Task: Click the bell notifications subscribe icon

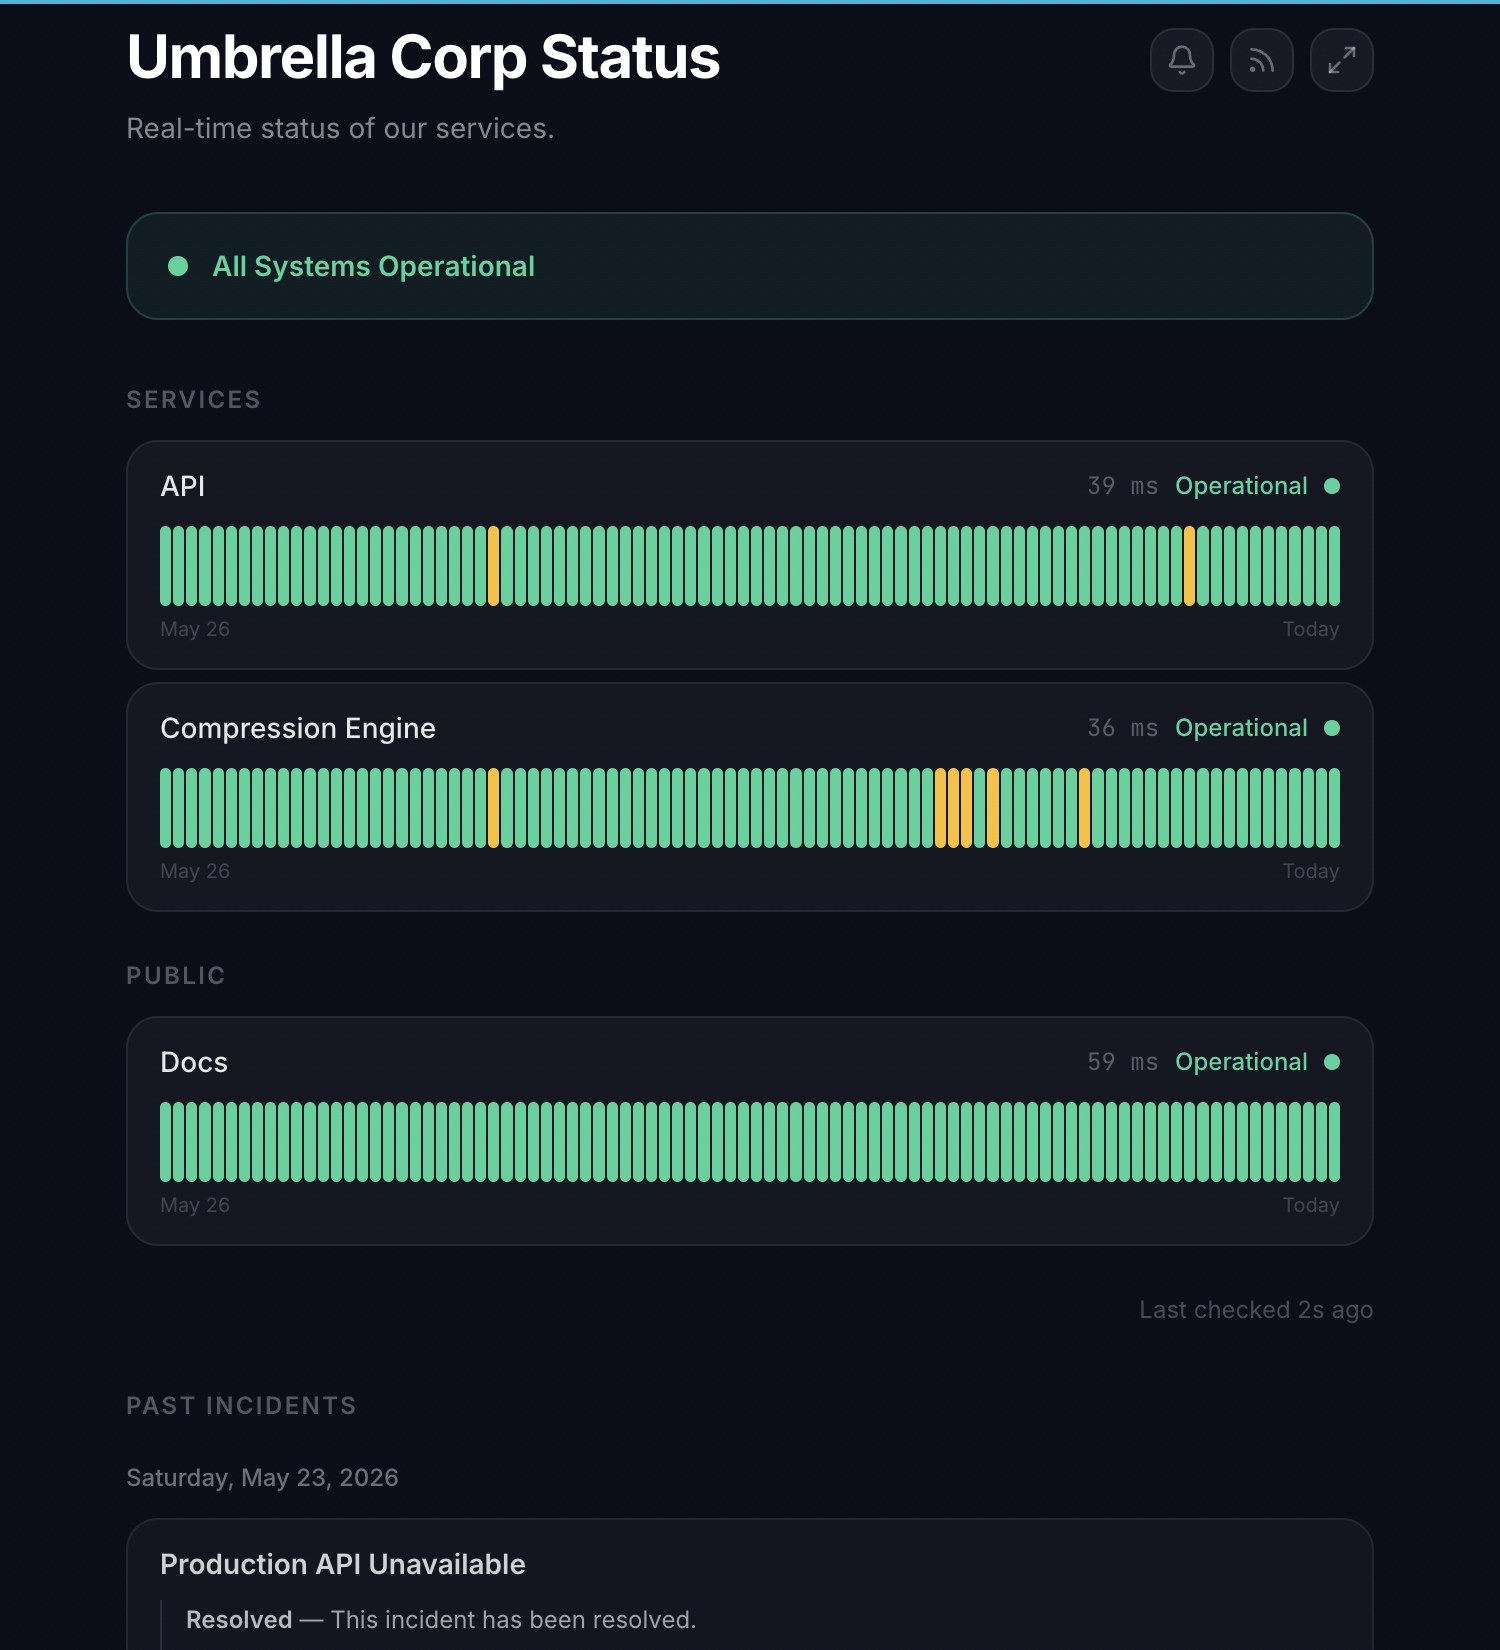Action: (1182, 60)
